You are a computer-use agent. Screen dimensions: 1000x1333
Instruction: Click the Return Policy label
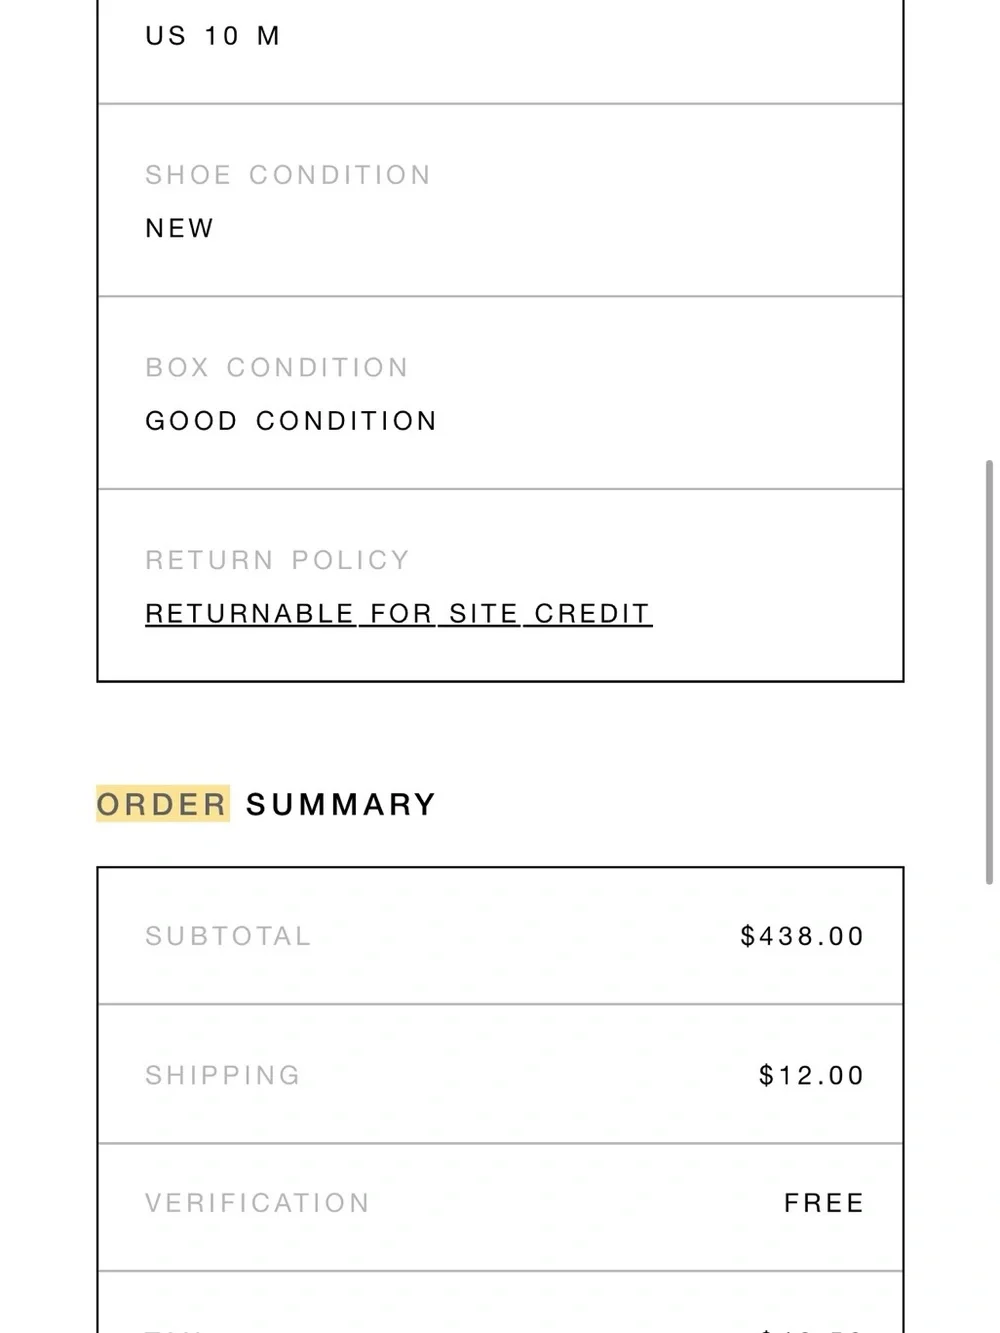(278, 560)
